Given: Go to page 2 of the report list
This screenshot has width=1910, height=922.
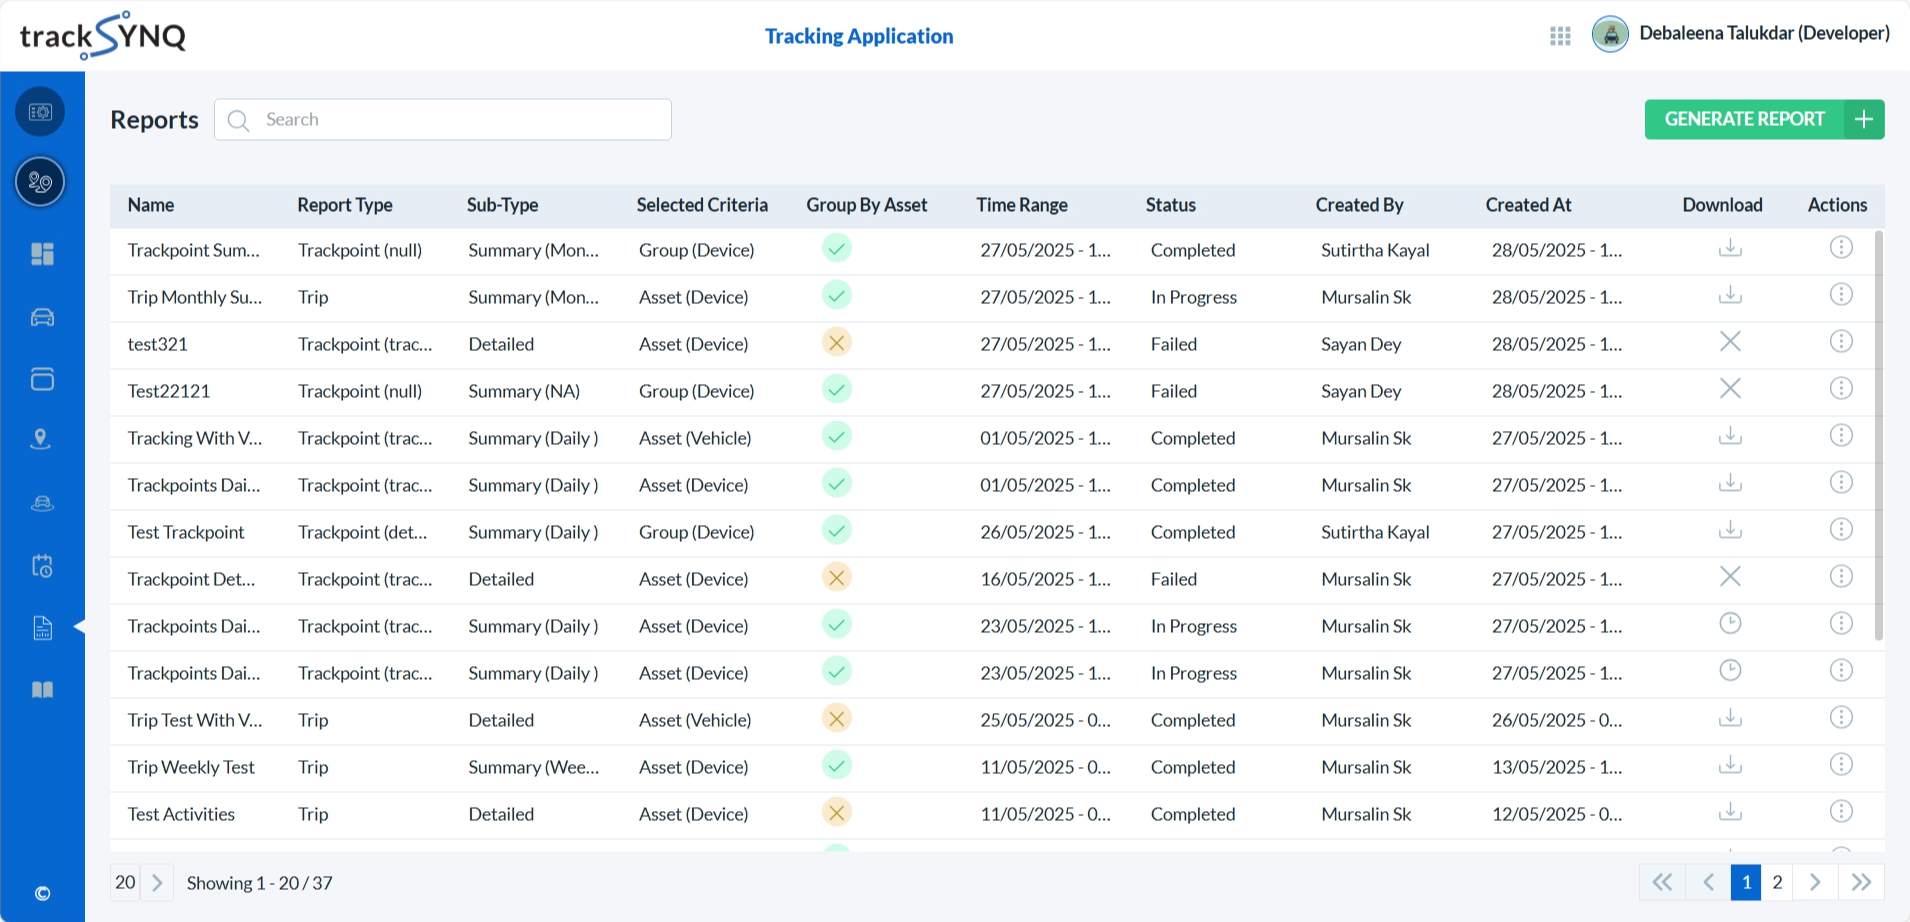Looking at the screenshot, I should coord(1778,882).
